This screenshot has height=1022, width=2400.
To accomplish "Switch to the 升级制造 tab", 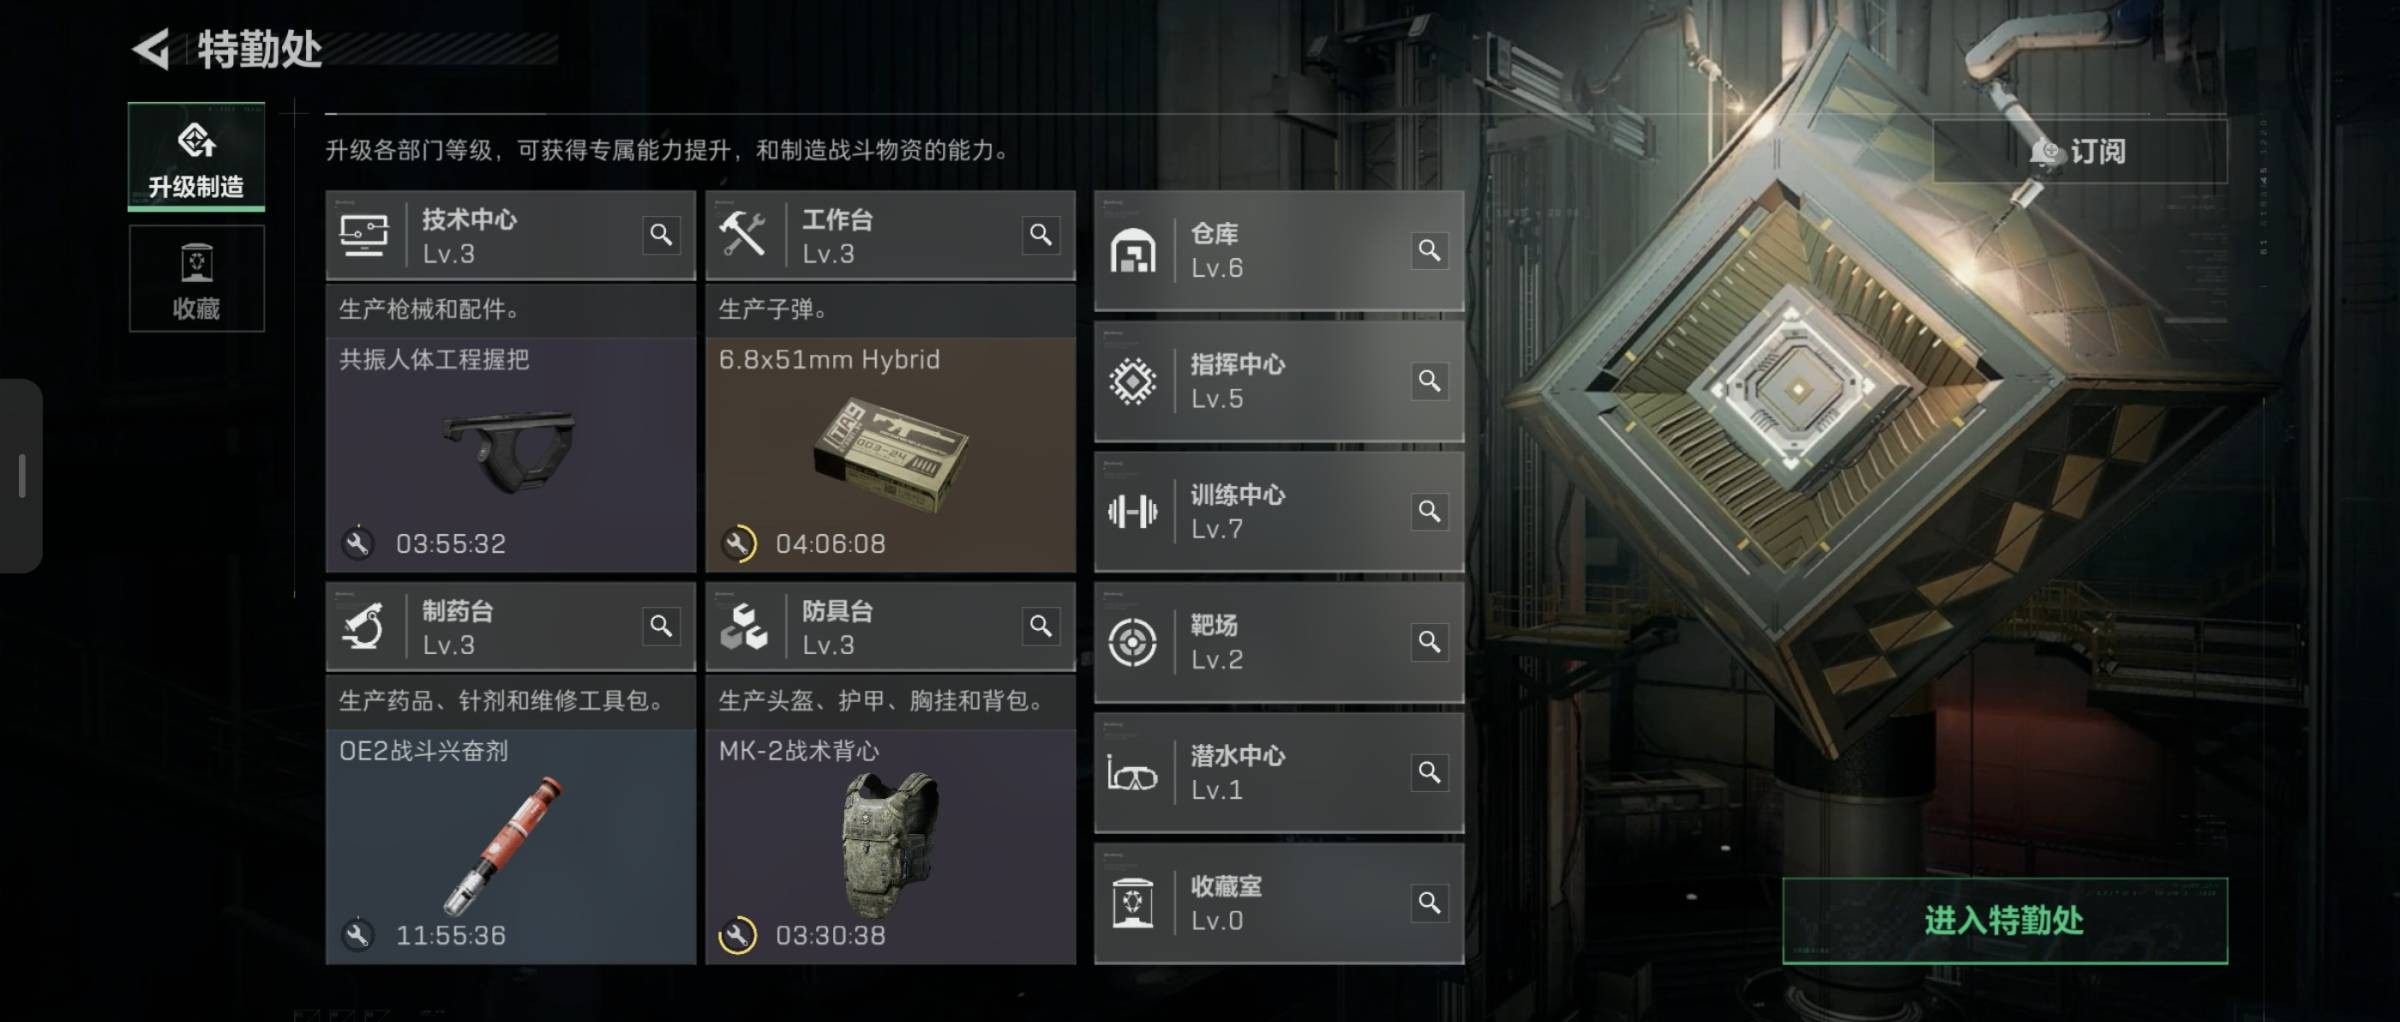I will [x=196, y=157].
